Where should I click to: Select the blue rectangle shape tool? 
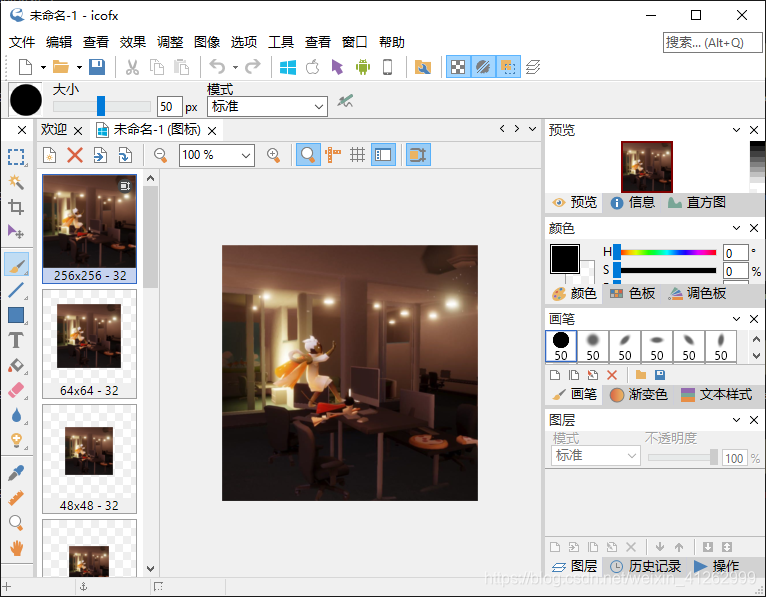tap(16, 315)
